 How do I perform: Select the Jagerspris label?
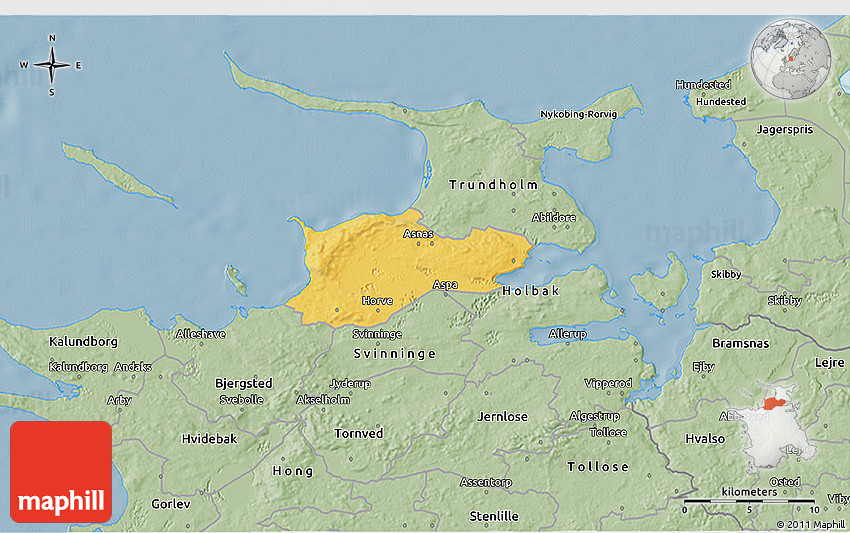coord(785,129)
